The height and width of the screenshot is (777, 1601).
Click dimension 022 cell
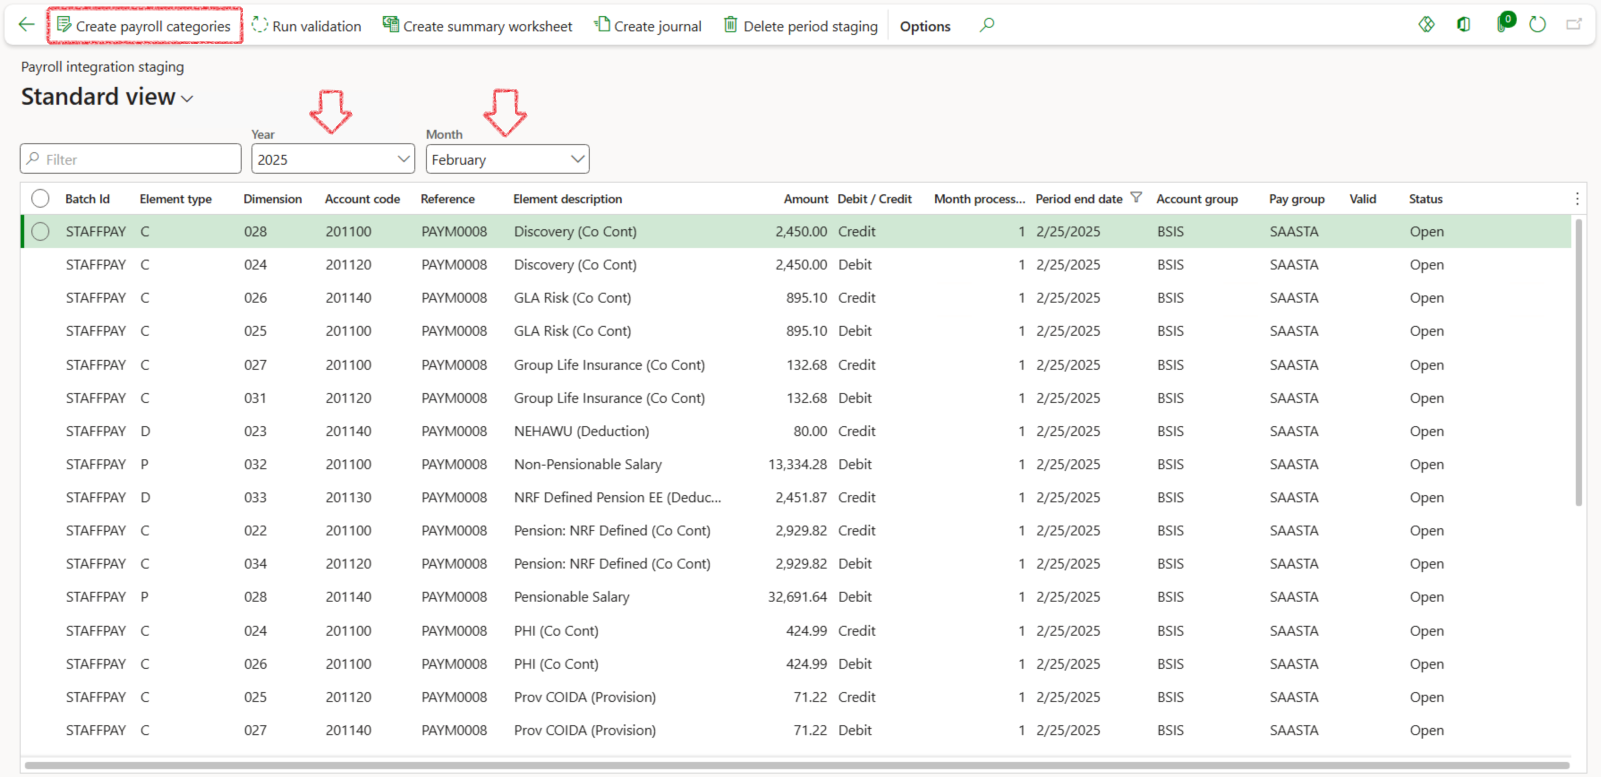[x=256, y=531]
